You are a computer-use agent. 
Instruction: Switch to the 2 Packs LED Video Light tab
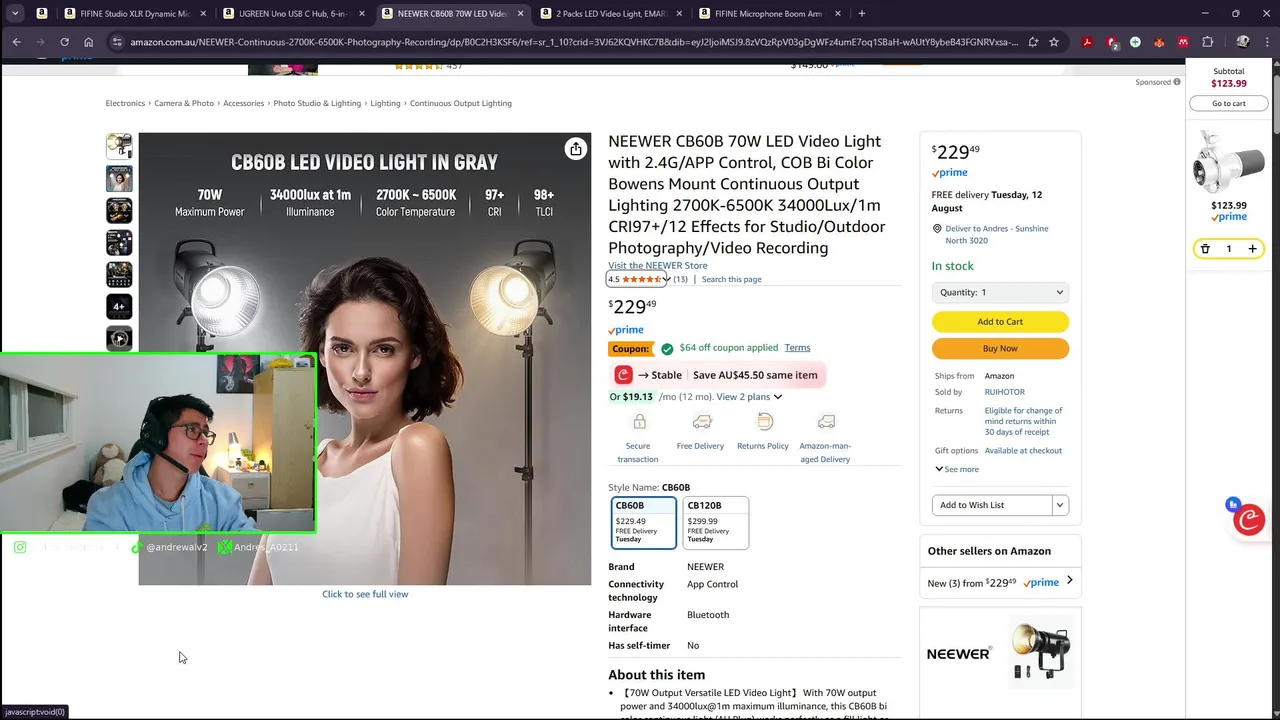click(x=612, y=13)
